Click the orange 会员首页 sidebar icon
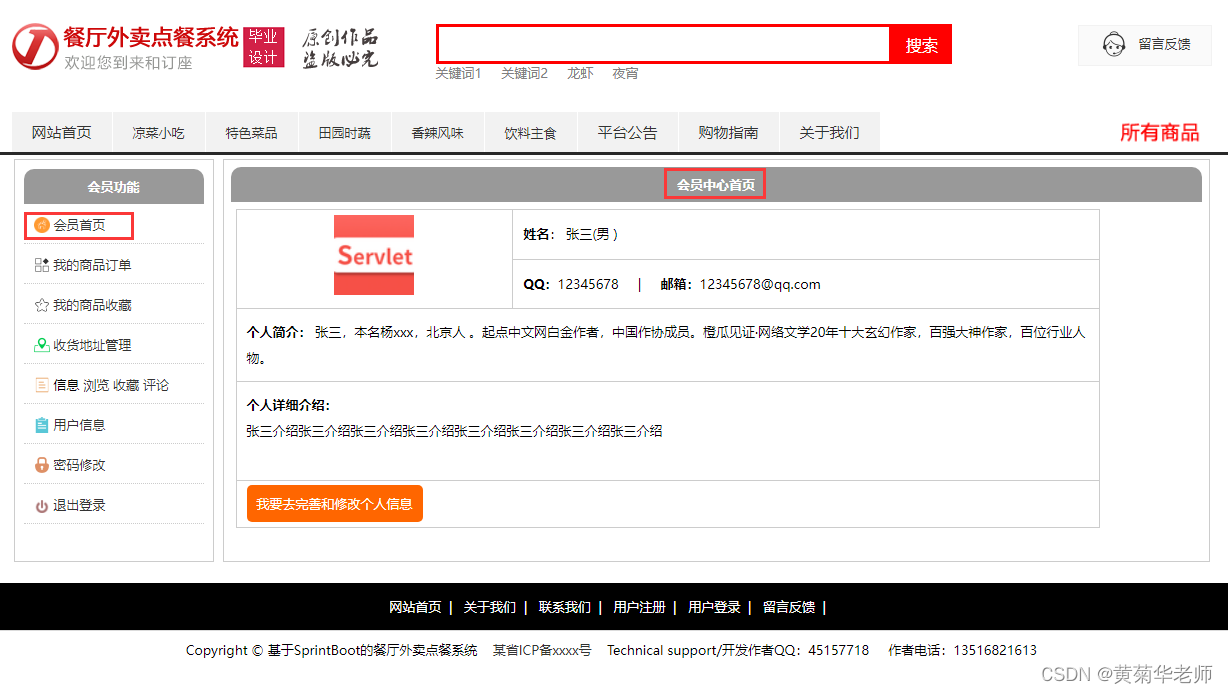 tap(41, 226)
